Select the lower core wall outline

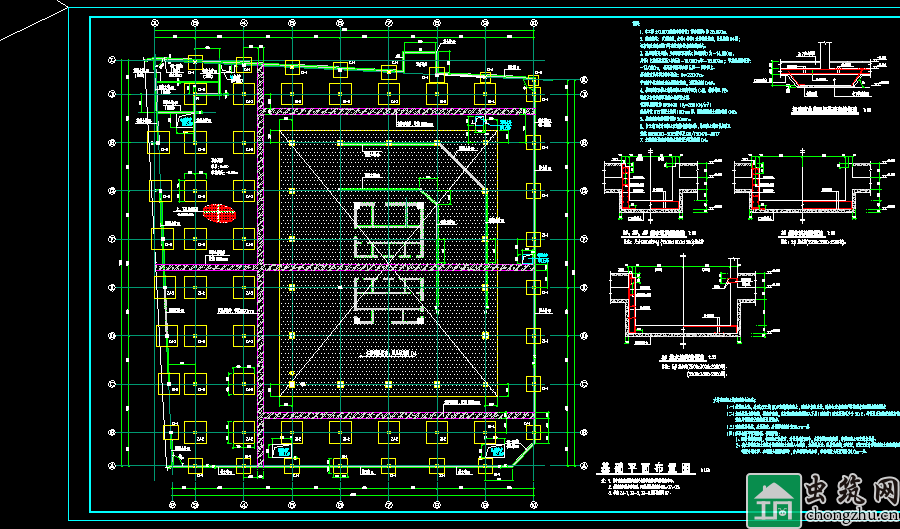coord(388,302)
